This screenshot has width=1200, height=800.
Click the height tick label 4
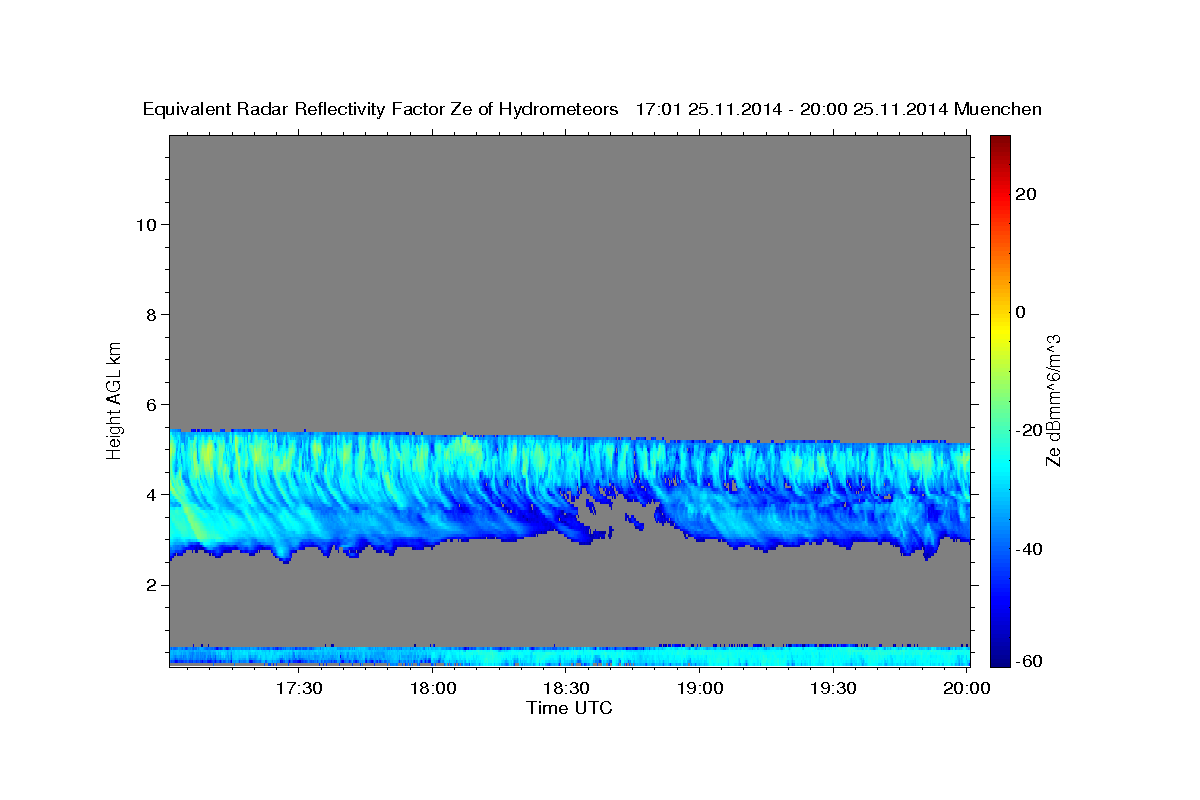click(151, 494)
